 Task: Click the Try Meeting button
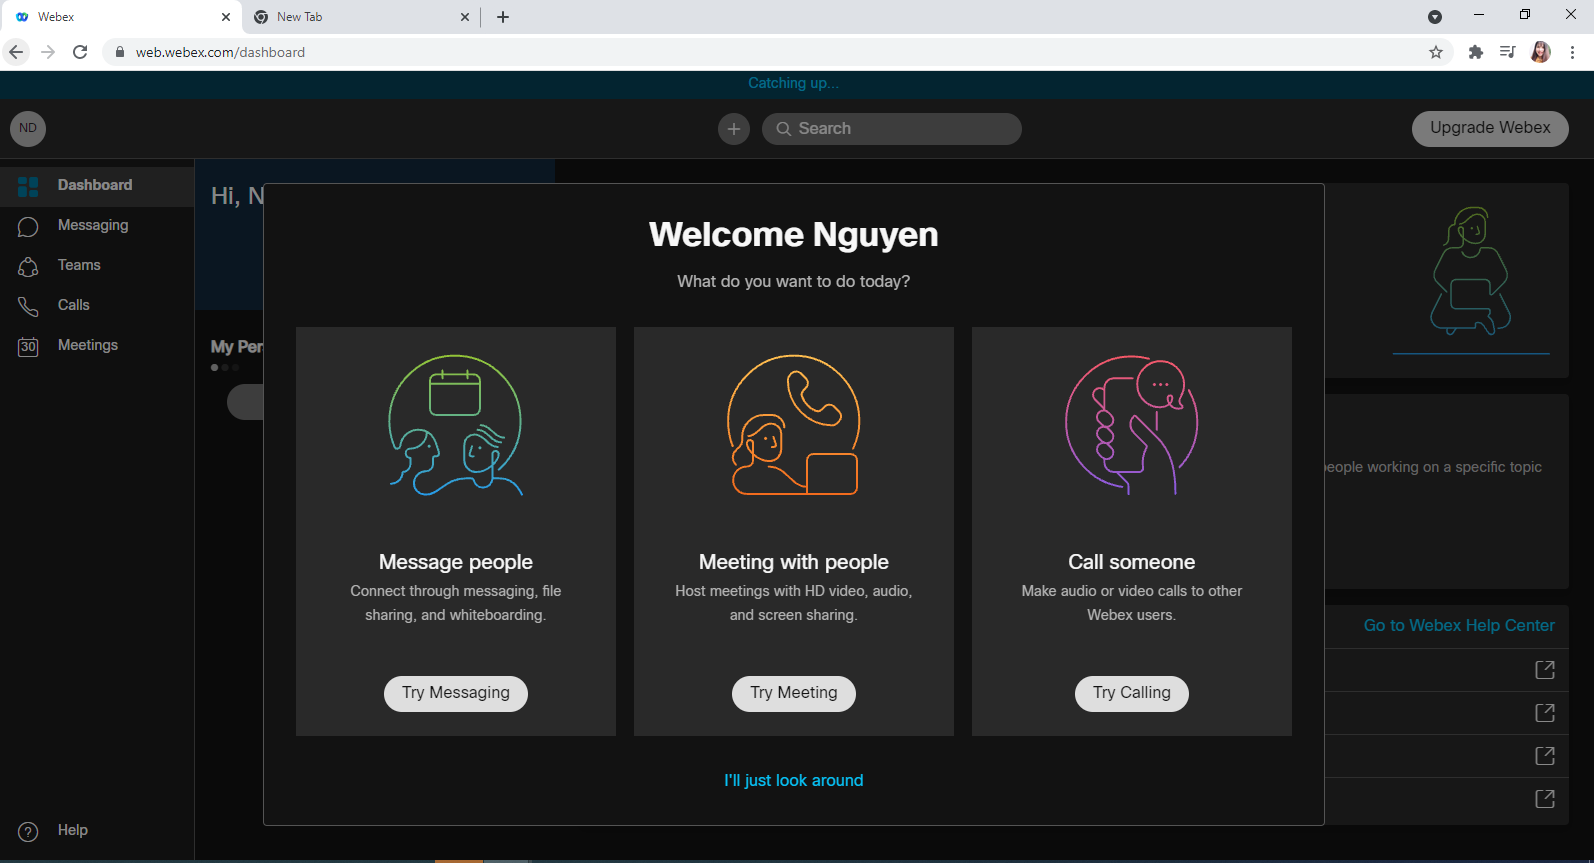pos(794,693)
